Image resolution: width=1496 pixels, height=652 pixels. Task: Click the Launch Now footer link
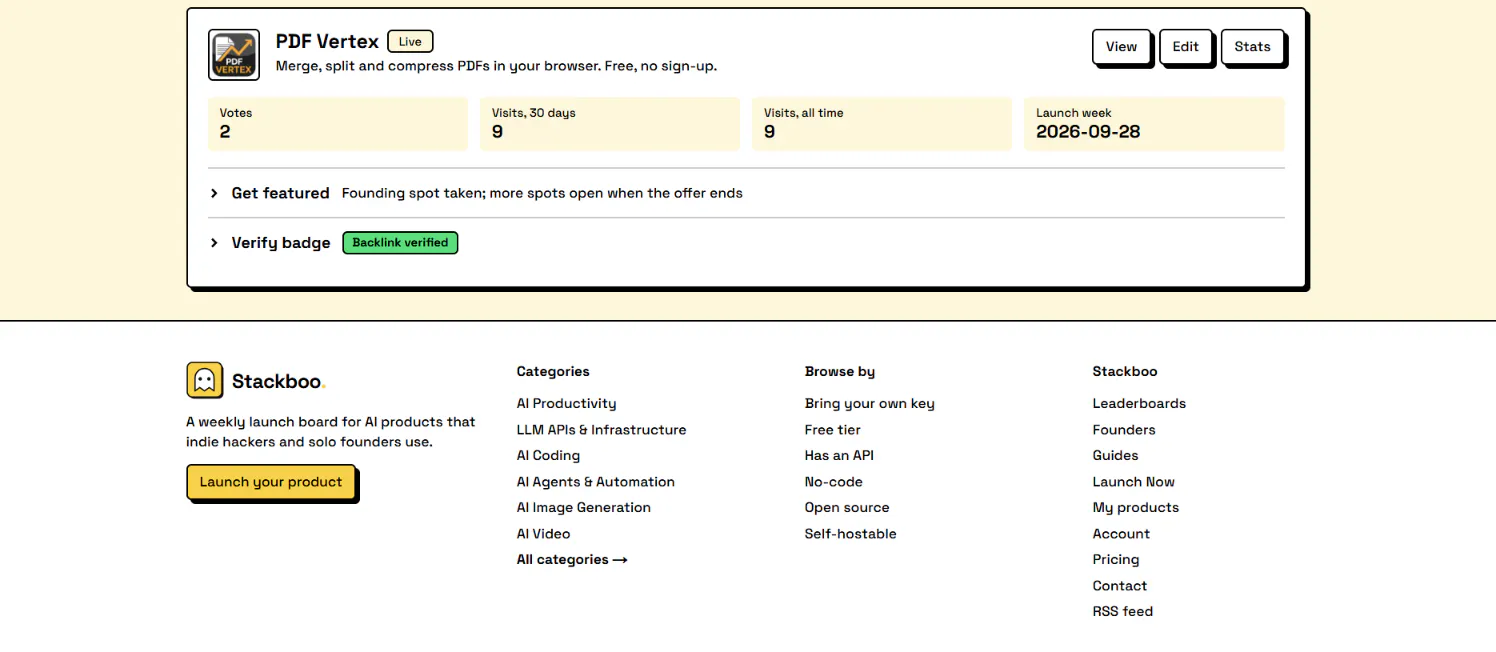[1133, 482]
